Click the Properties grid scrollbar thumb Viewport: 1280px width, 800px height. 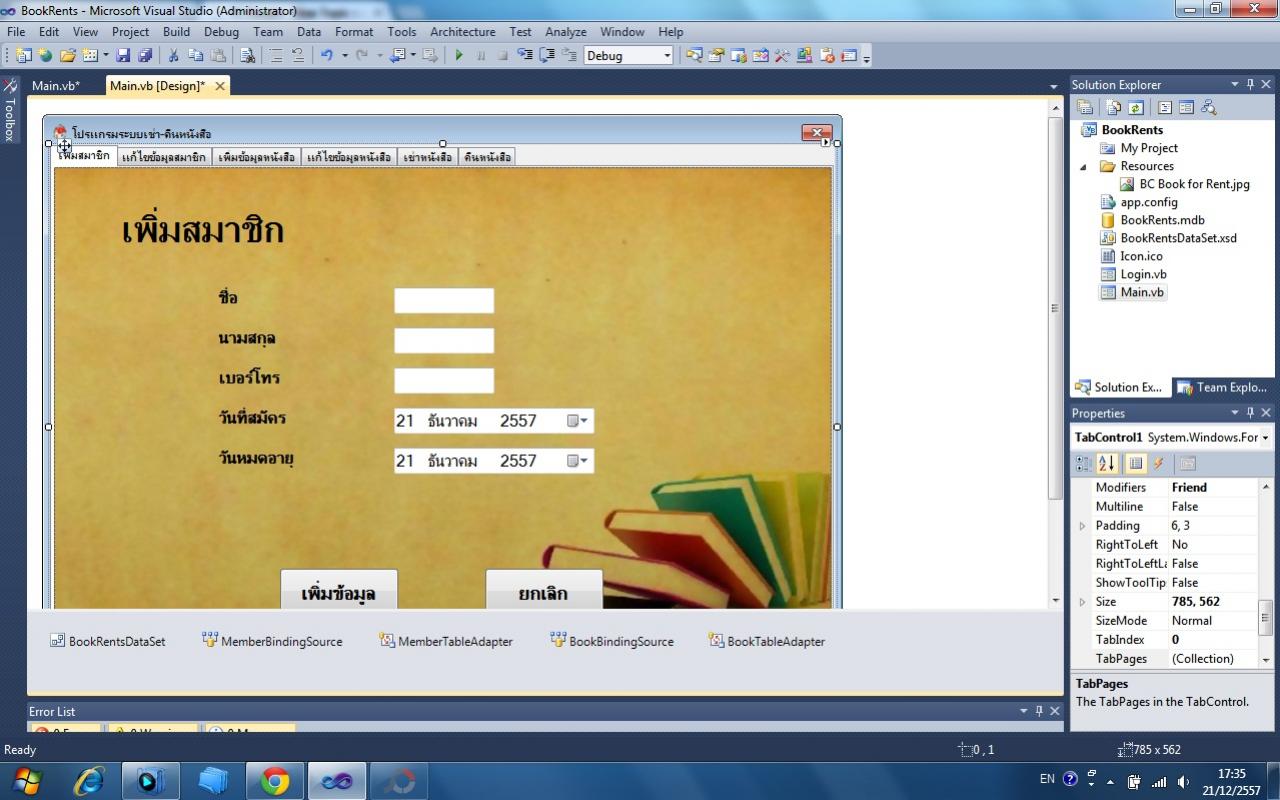(x=1265, y=618)
